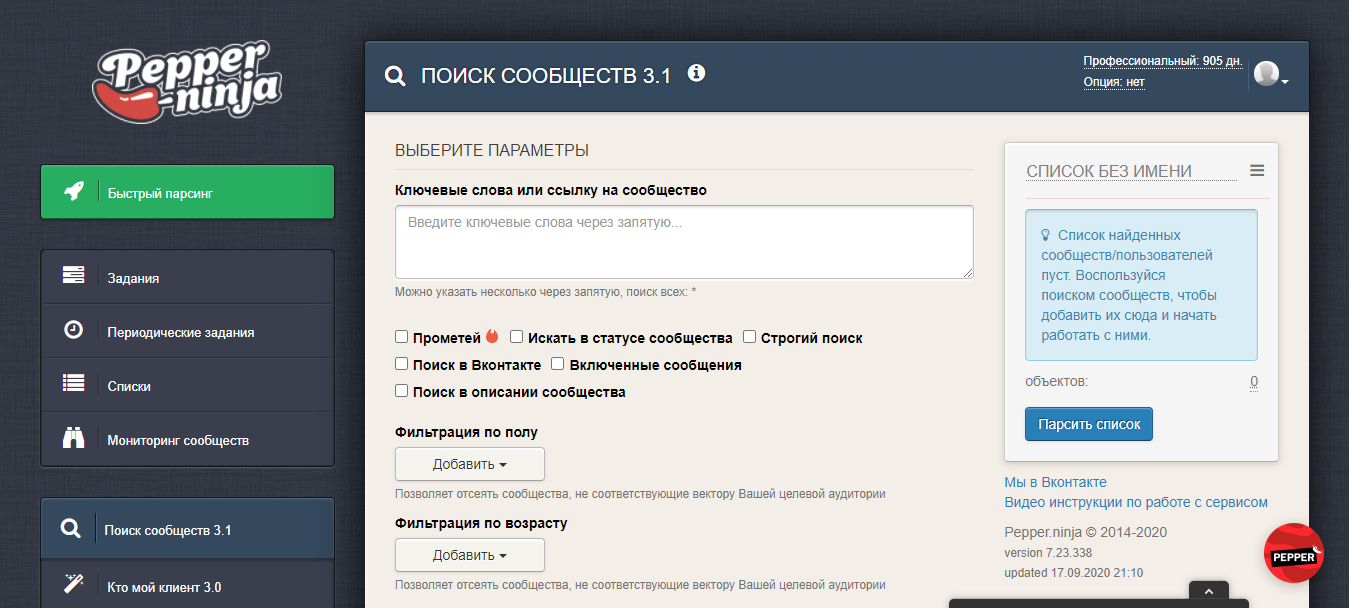
Task: Enable the Прометей checkbox
Action: (x=402, y=337)
